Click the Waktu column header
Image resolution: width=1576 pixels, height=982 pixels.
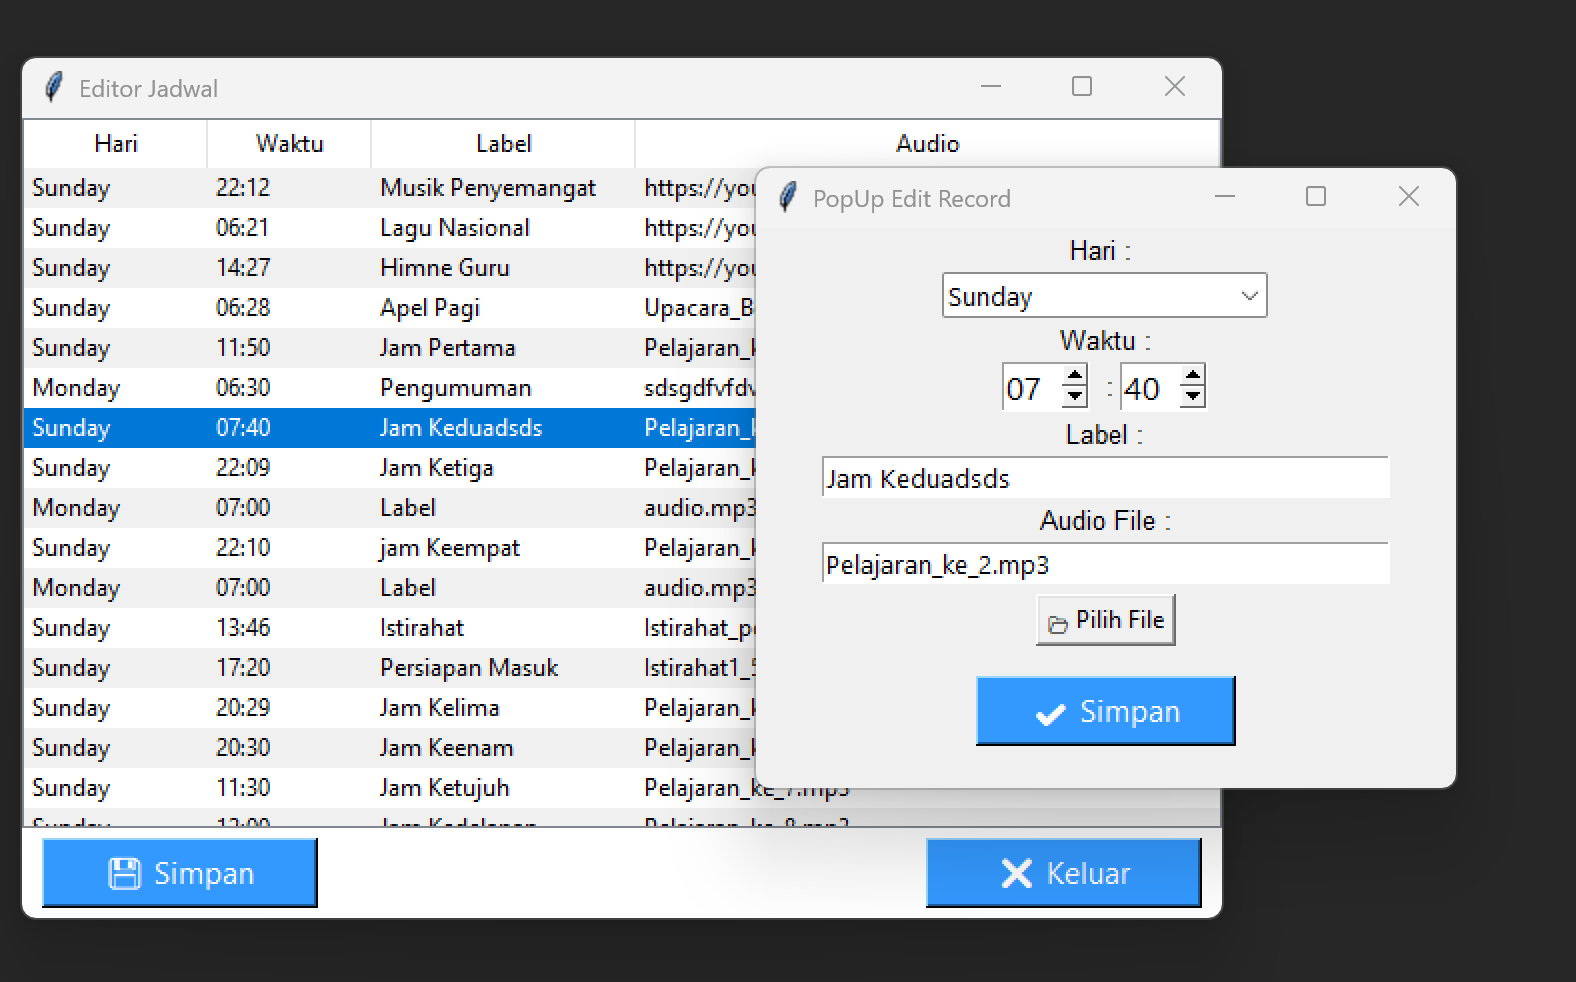tap(289, 144)
